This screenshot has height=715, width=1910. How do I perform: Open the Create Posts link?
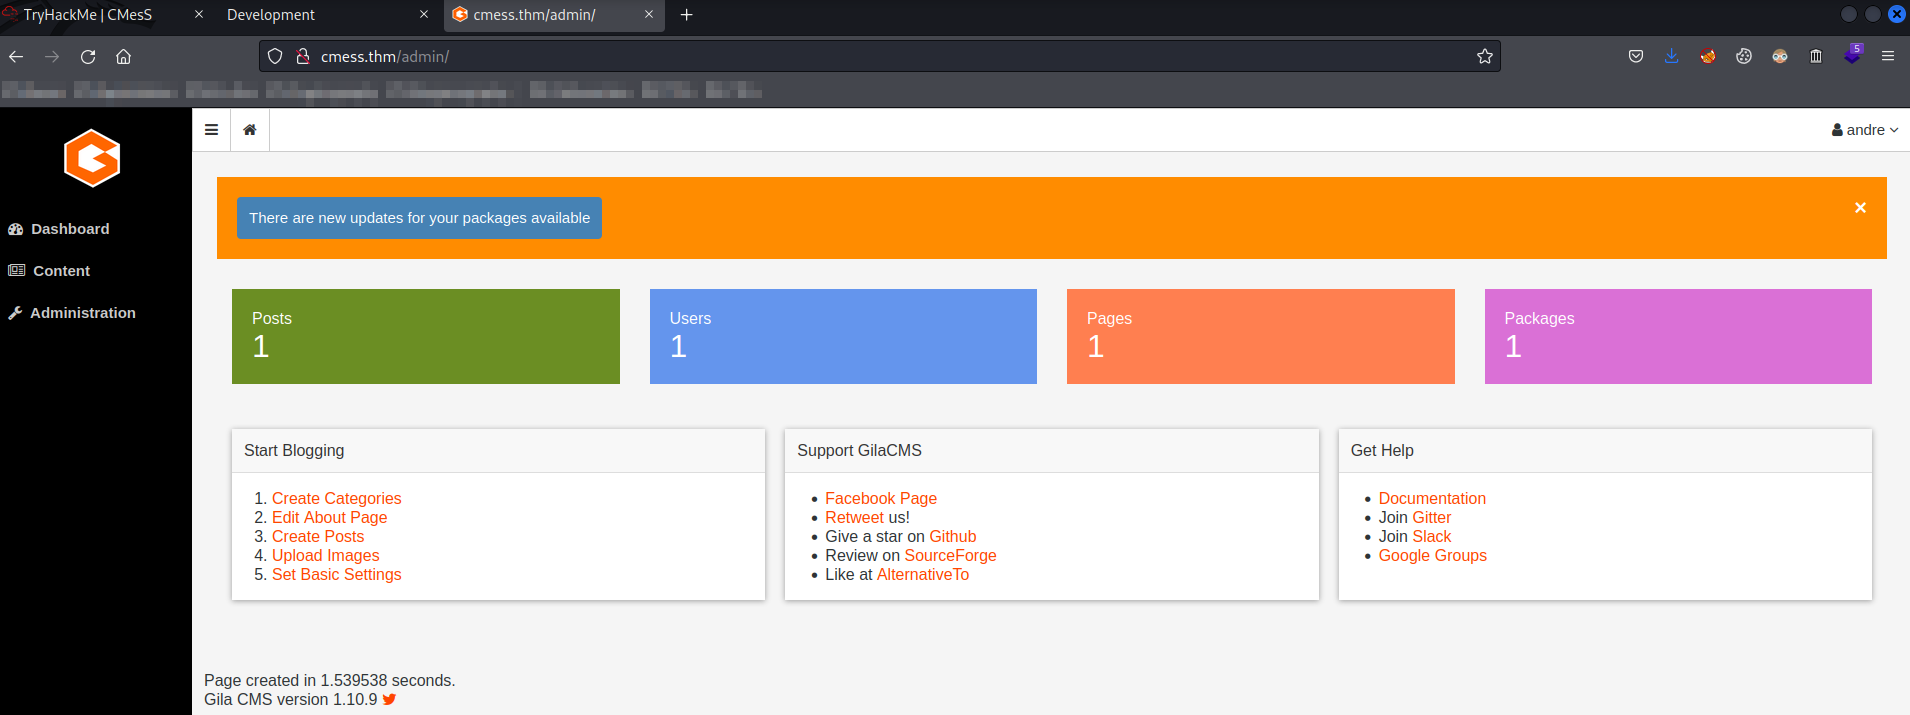coord(318,536)
